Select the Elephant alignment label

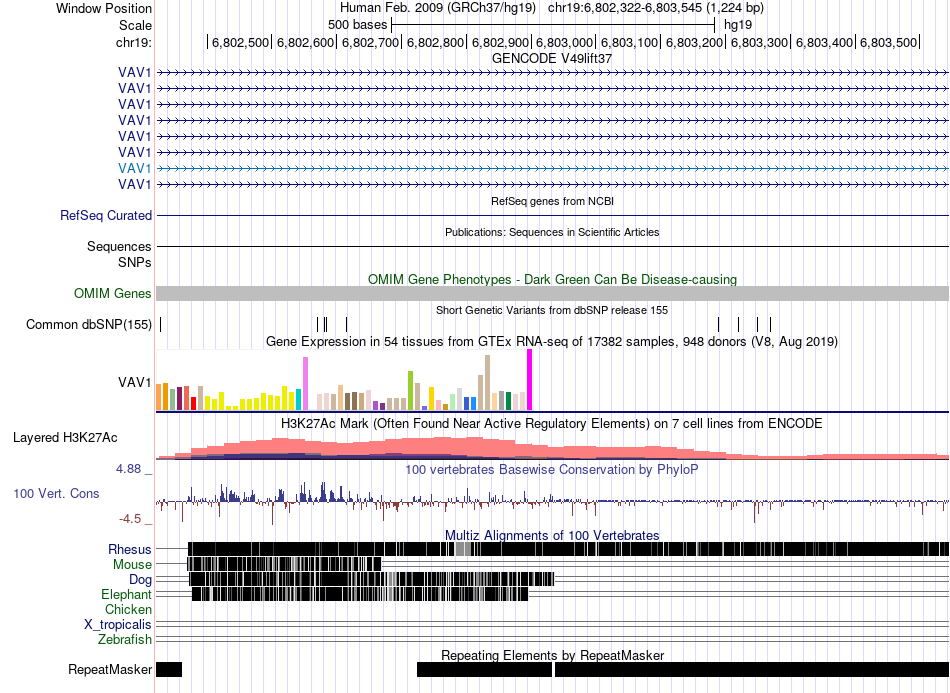(x=126, y=594)
